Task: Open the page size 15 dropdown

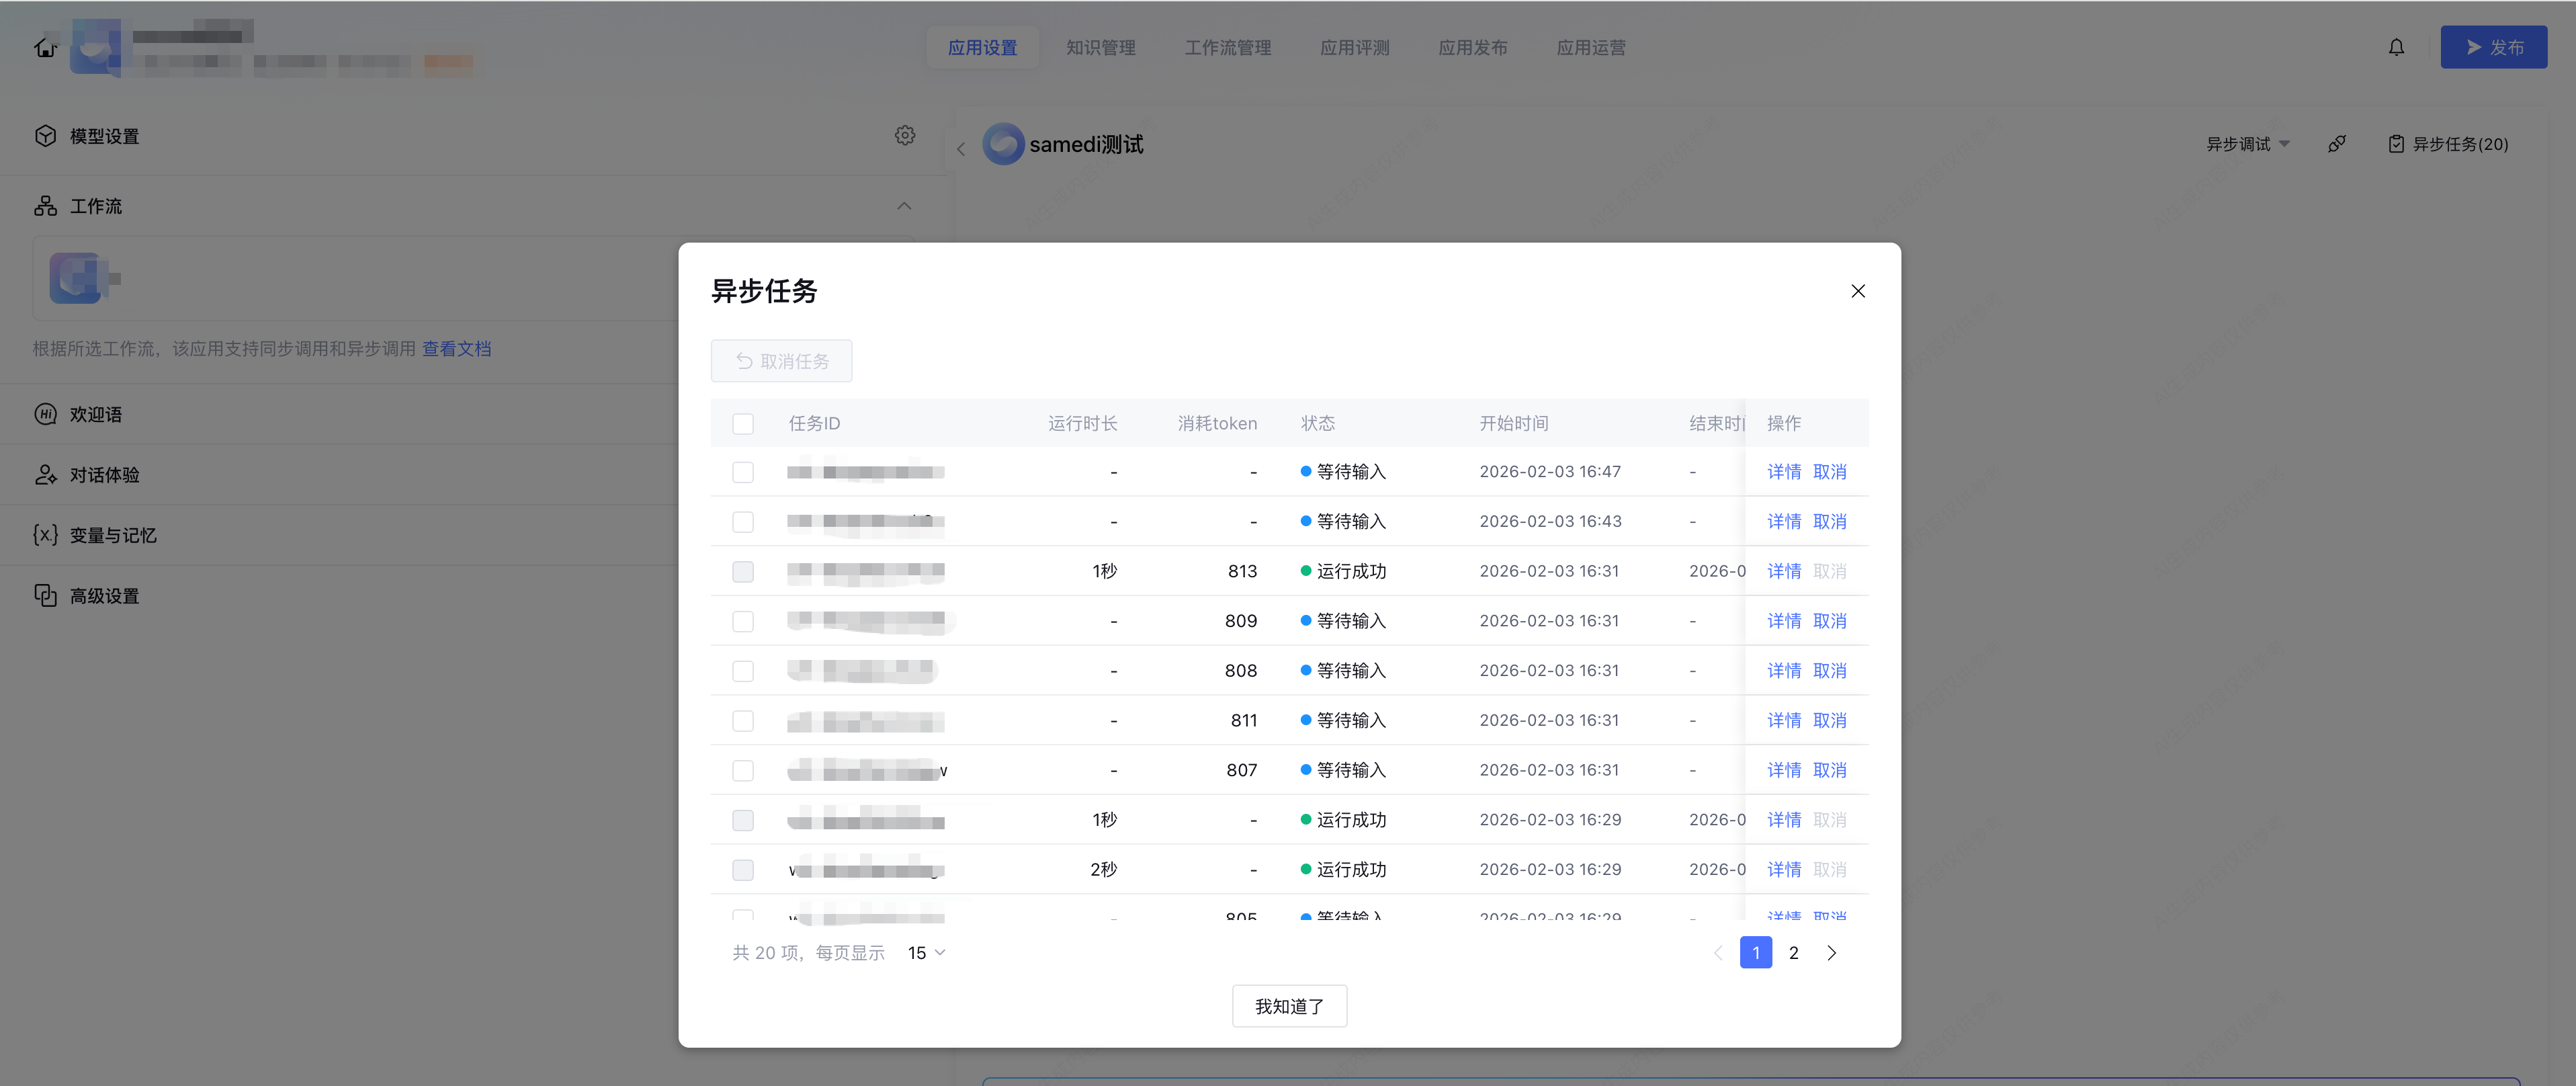Action: (x=926, y=953)
